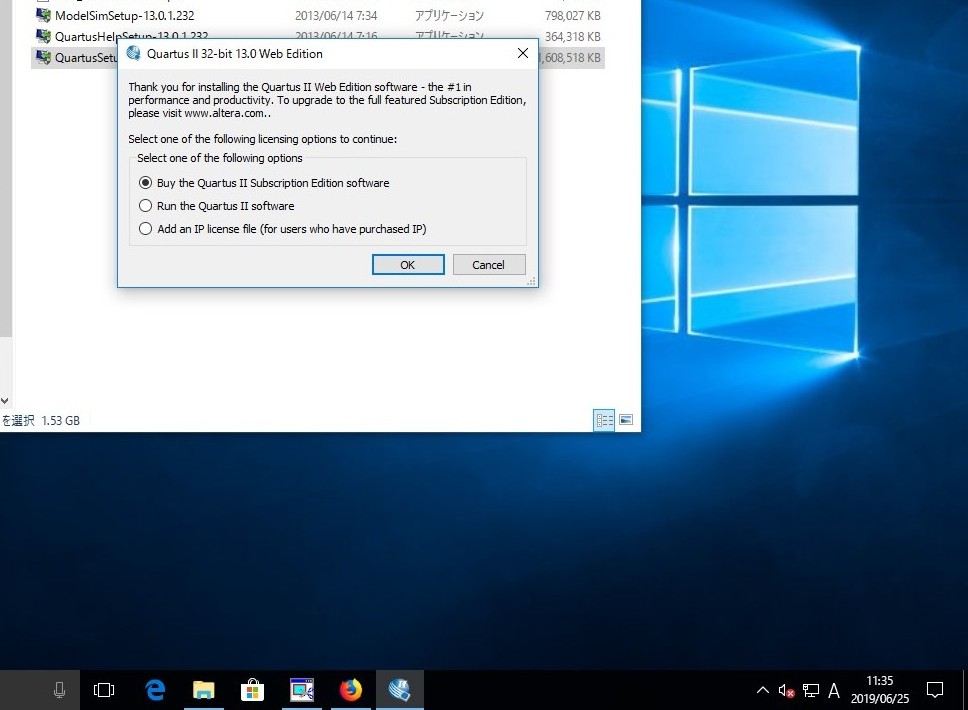Click the microphone icon on the taskbar
Viewport: 968px width, 710px height.
59,690
